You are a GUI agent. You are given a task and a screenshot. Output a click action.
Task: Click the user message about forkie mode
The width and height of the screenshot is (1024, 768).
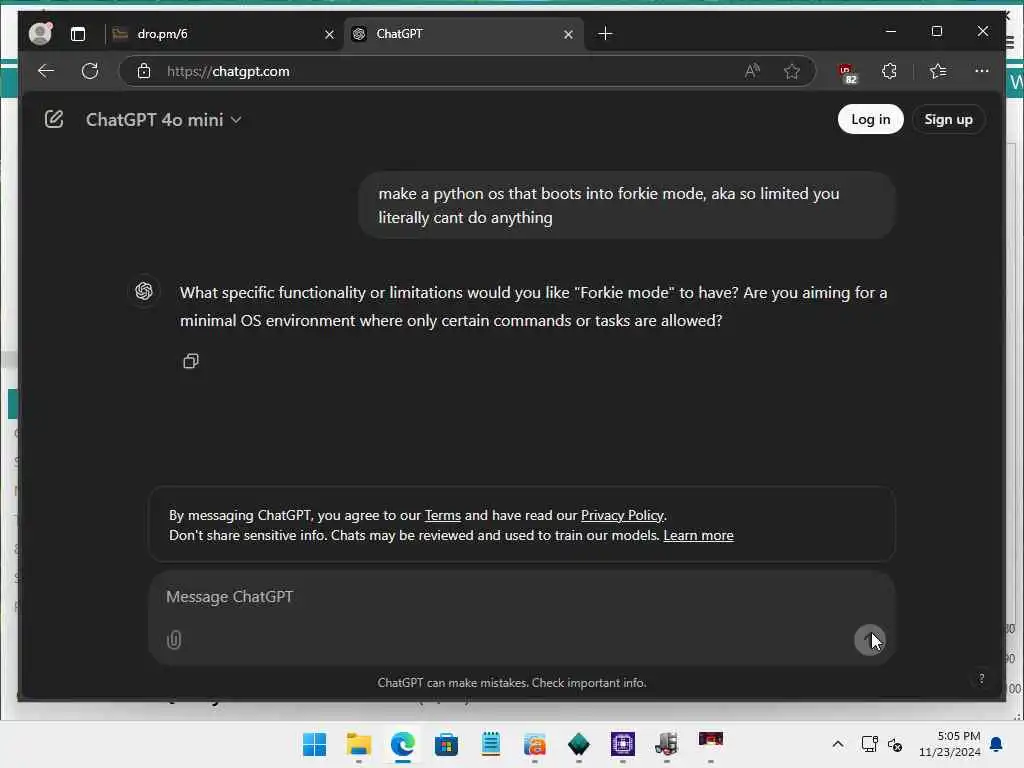[x=626, y=205]
